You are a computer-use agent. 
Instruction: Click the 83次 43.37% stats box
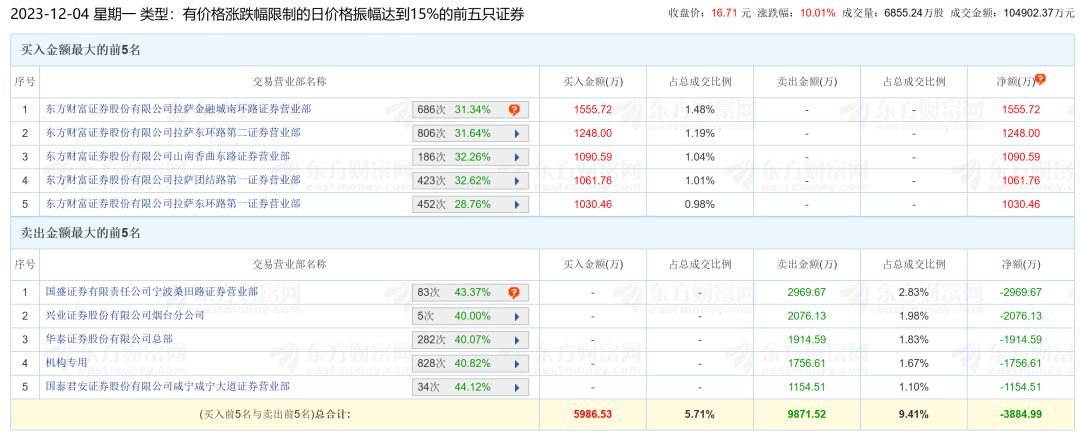(470, 293)
